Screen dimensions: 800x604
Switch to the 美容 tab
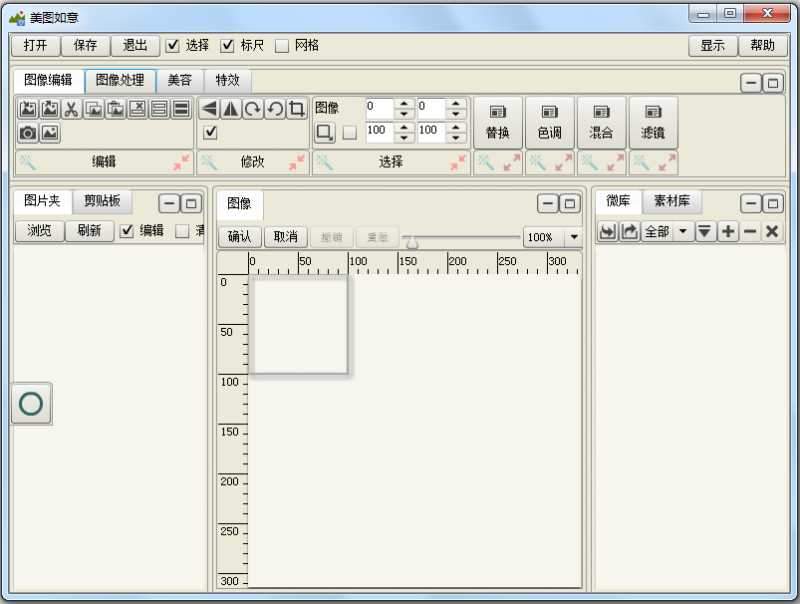180,80
